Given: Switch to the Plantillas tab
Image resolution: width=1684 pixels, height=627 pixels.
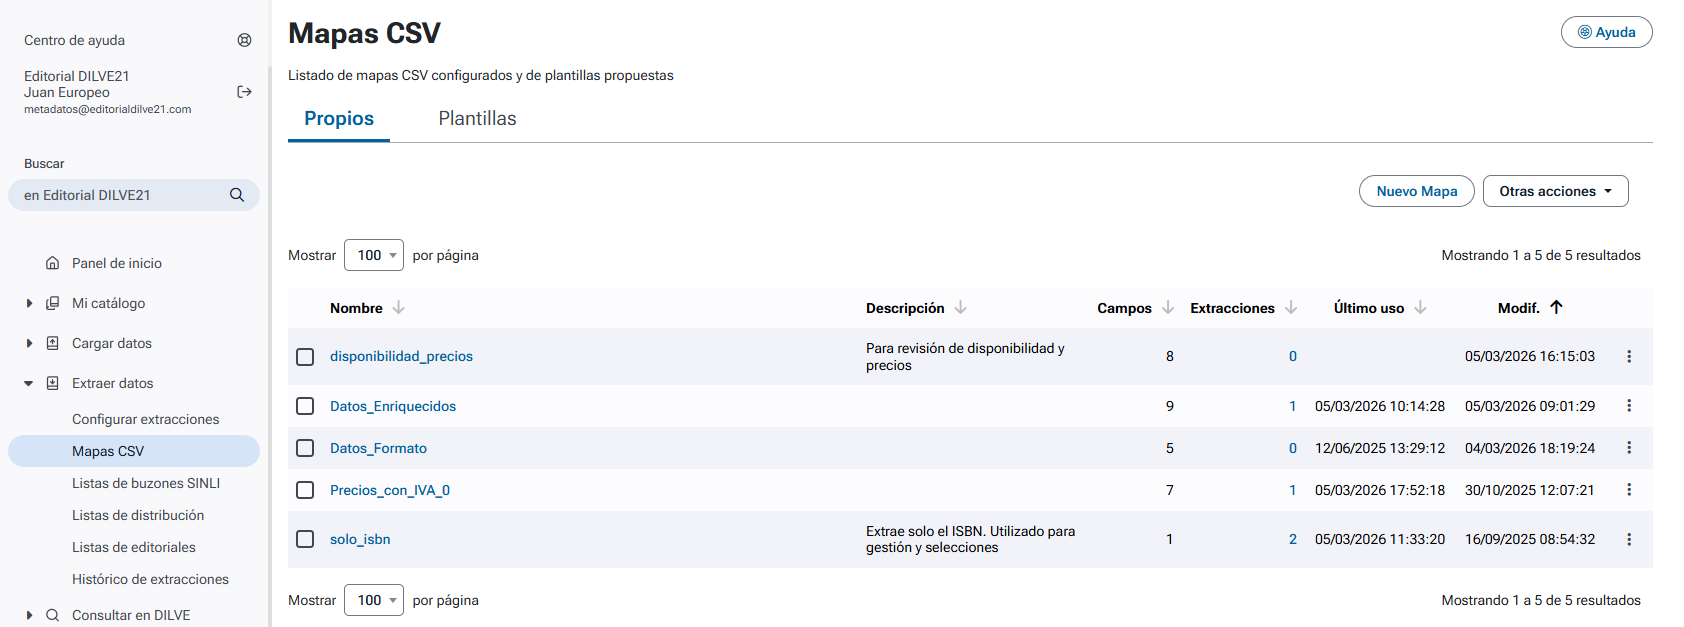Looking at the screenshot, I should (477, 118).
